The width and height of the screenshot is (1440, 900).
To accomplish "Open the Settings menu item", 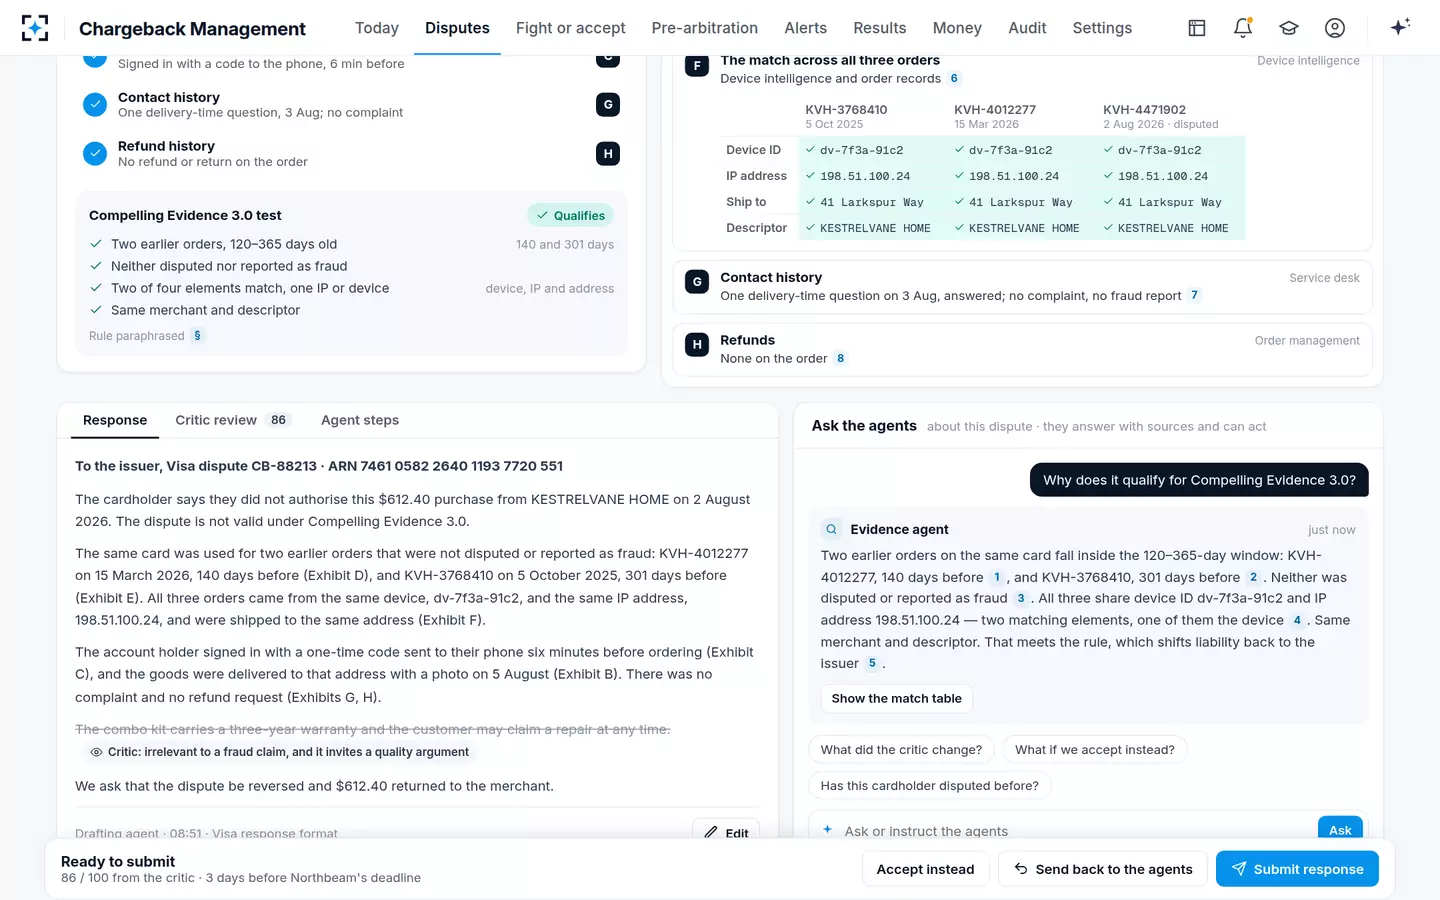I will click(x=1102, y=28).
